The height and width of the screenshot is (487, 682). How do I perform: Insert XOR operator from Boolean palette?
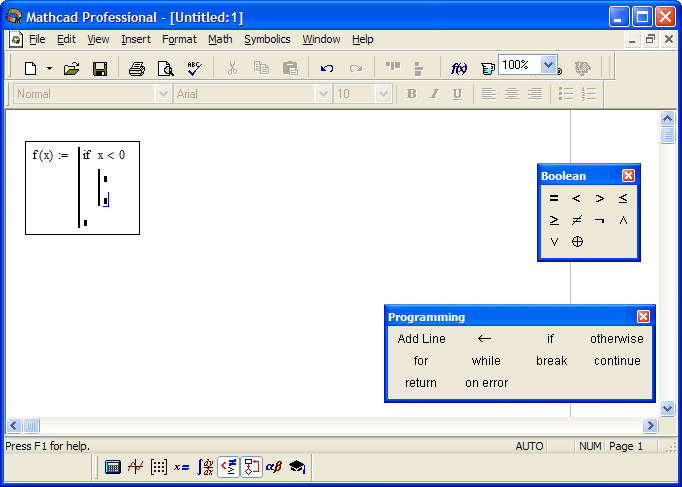click(x=577, y=242)
